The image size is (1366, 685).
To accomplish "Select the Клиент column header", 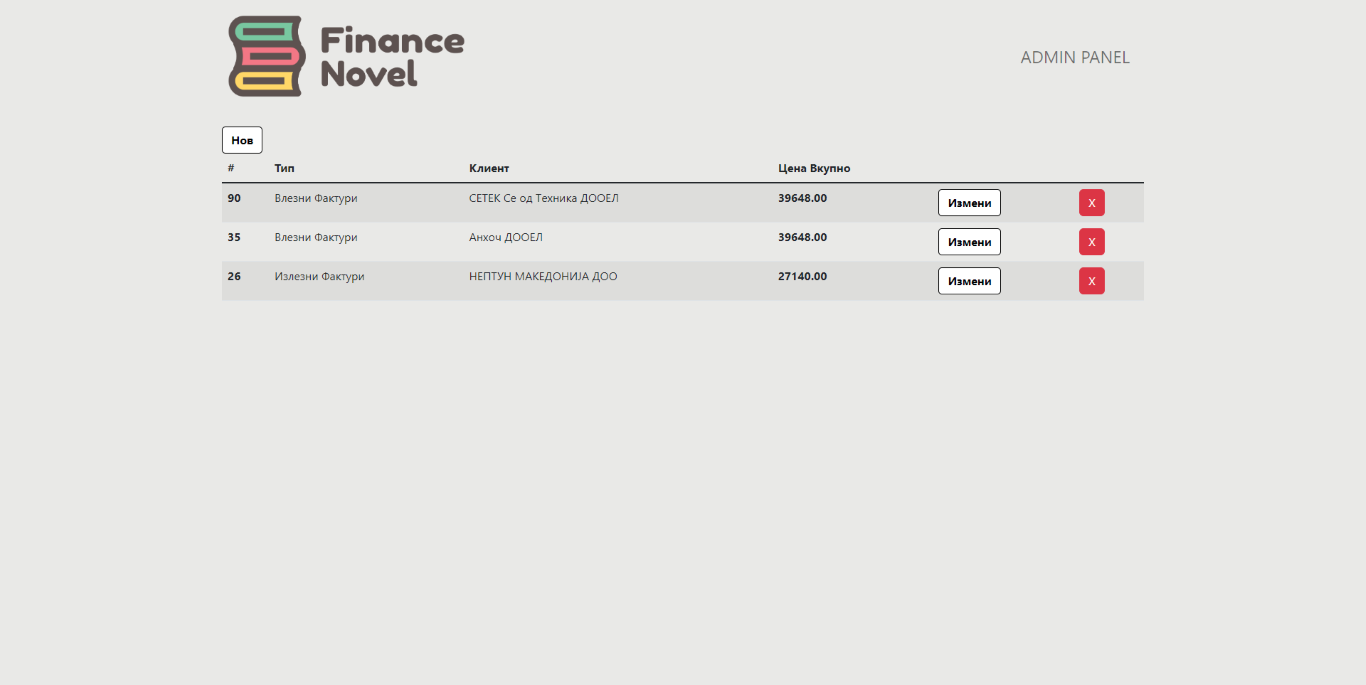I will [x=489, y=168].
